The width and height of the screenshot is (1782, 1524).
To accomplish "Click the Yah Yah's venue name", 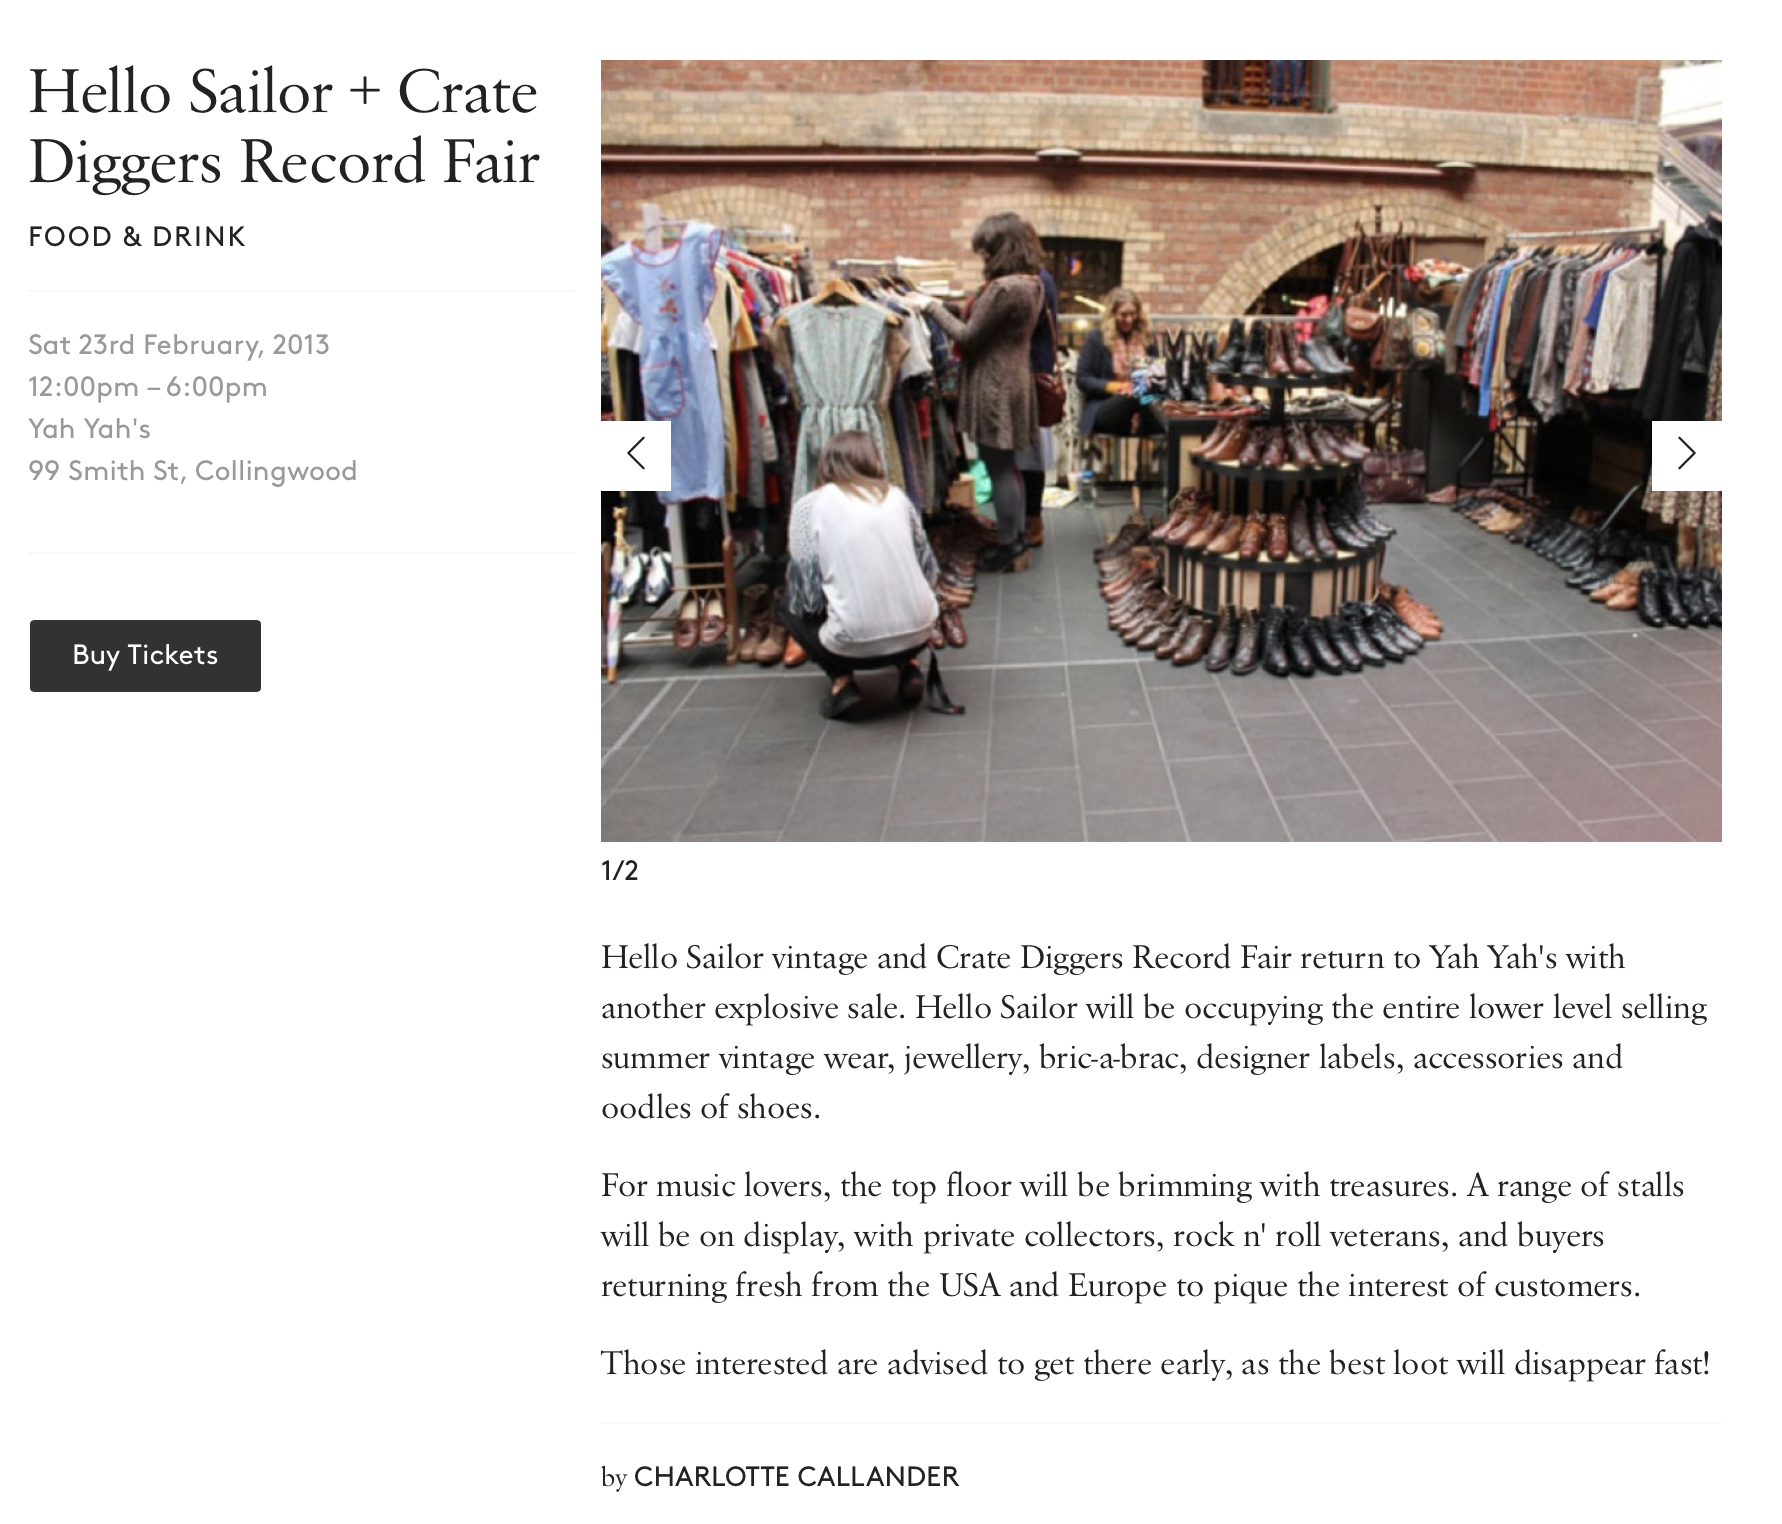I will click(90, 429).
